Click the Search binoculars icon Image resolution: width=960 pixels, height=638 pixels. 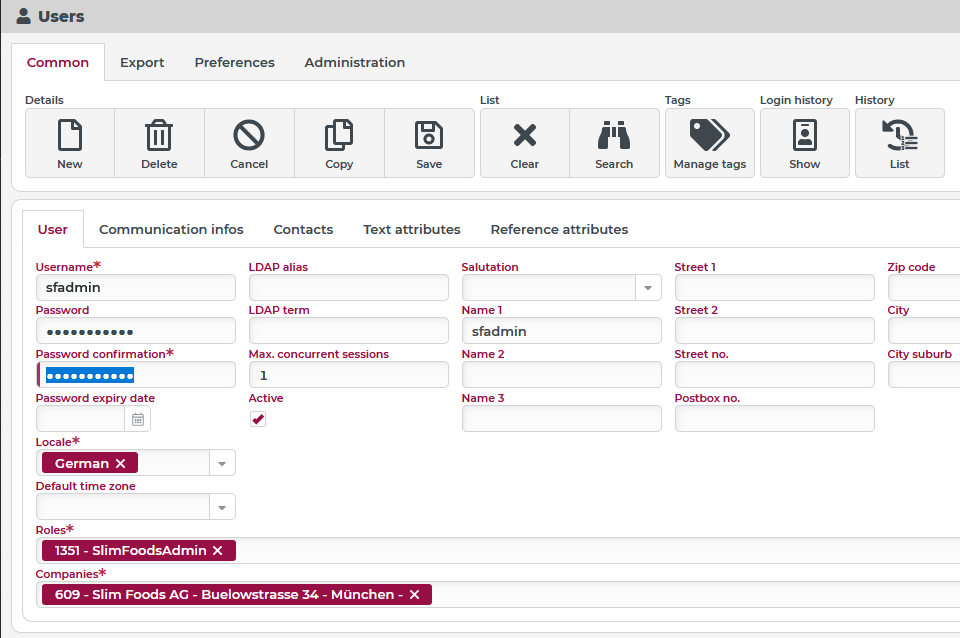click(x=614, y=135)
